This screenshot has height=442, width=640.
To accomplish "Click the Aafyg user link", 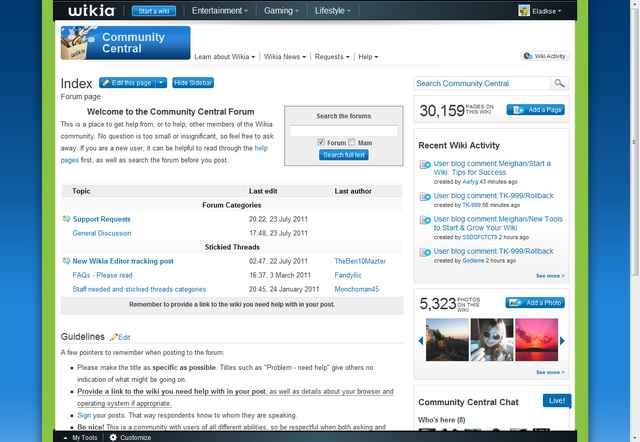I will [470, 182].
